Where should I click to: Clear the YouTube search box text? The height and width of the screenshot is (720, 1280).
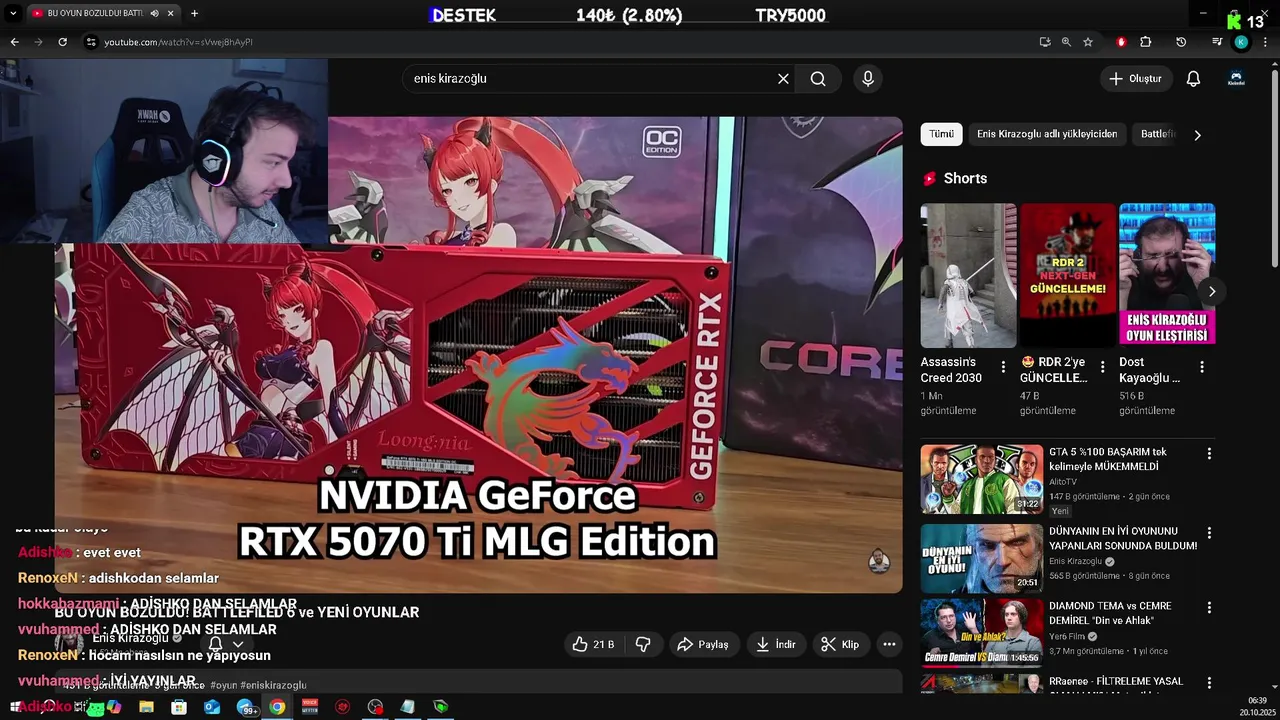(783, 79)
